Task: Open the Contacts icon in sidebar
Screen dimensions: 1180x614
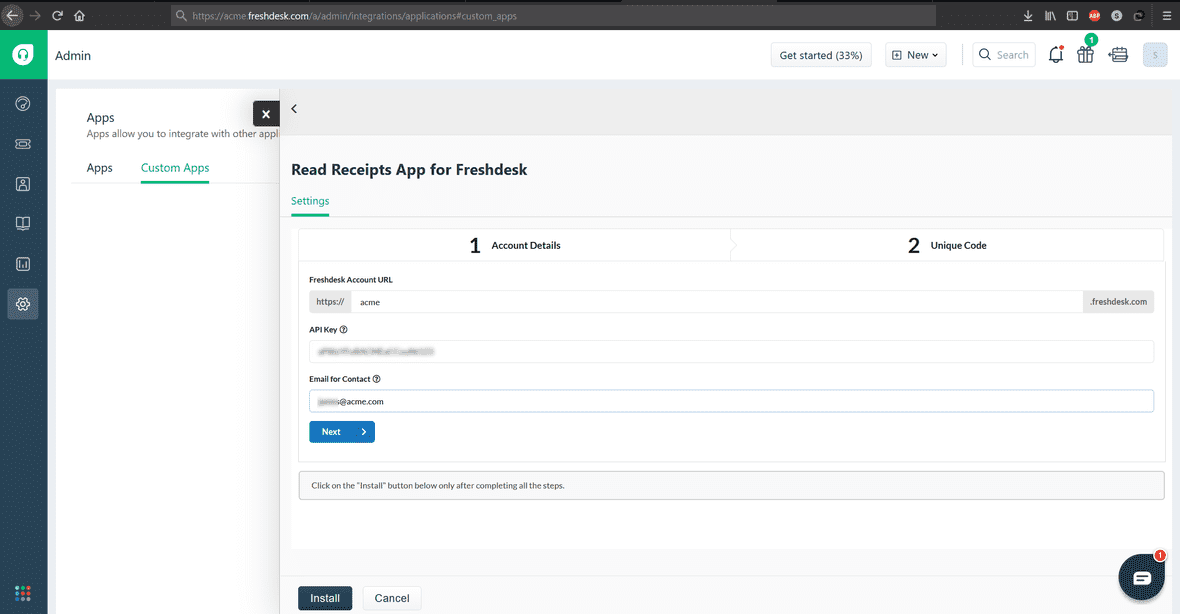Action: [x=22, y=183]
